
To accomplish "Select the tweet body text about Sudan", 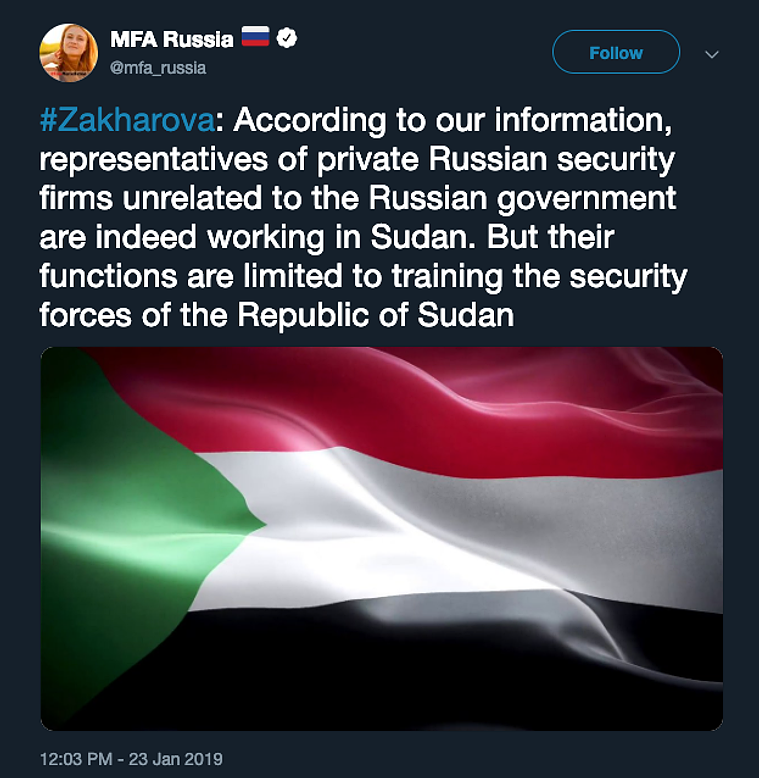I will pyautogui.click(x=363, y=217).
